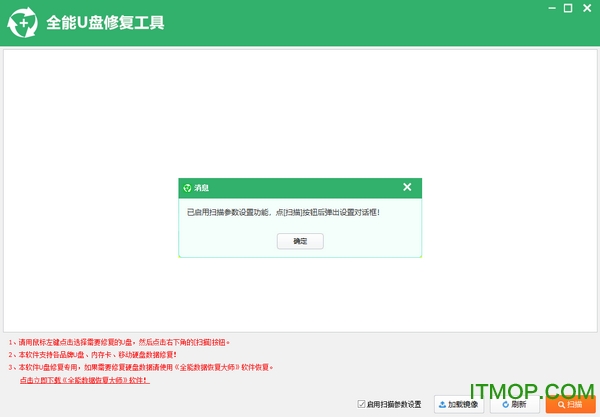The width and height of the screenshot is (600, 417).
Task: Click the 消息 dialog title text
Action: (201, 188)
